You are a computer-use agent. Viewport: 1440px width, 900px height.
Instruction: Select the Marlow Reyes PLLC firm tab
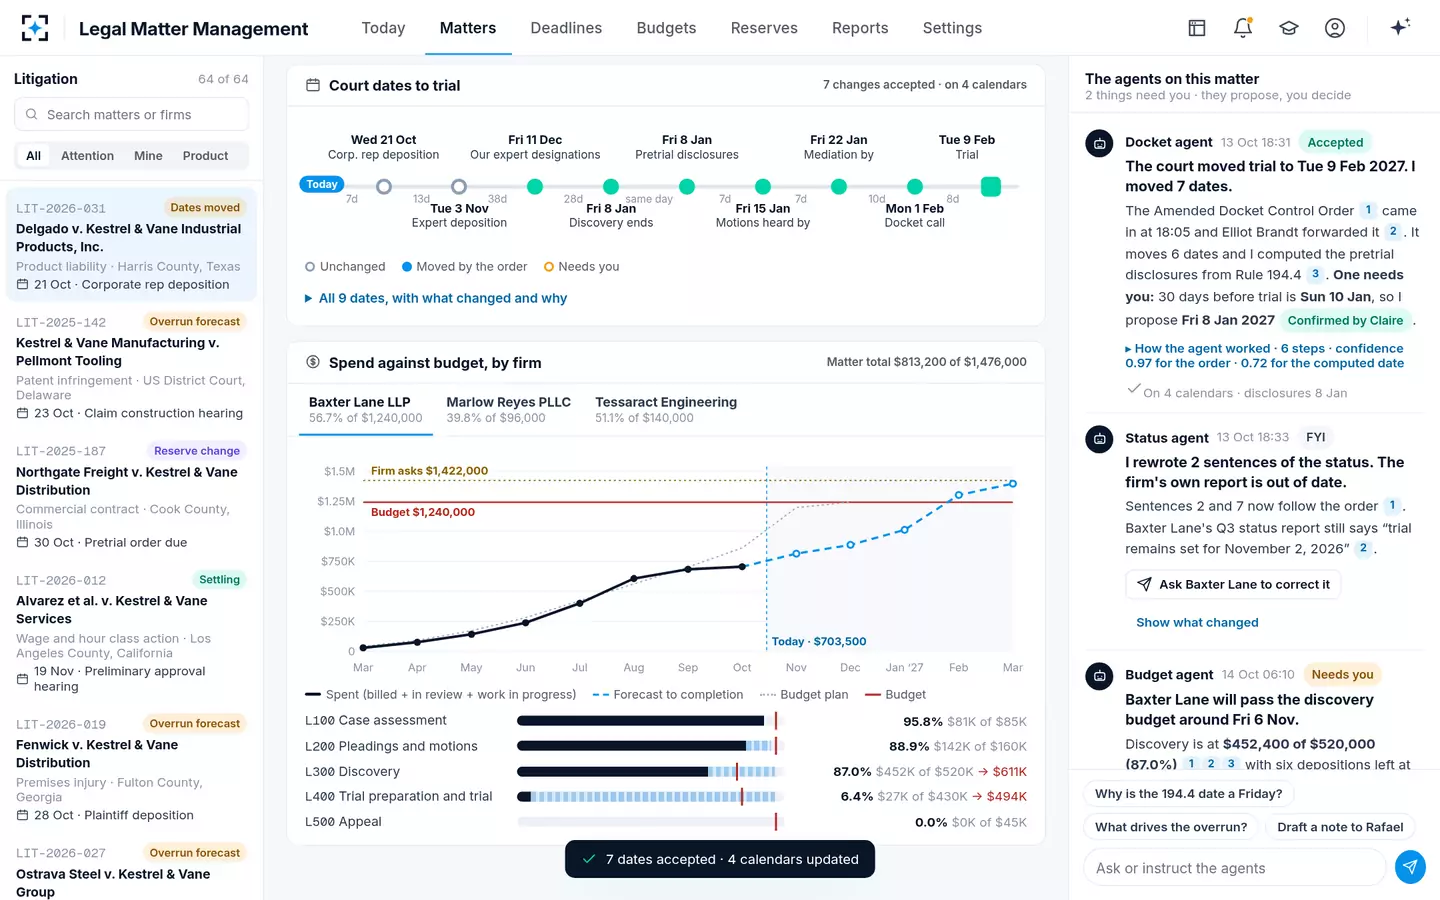(x=508, y=409)
